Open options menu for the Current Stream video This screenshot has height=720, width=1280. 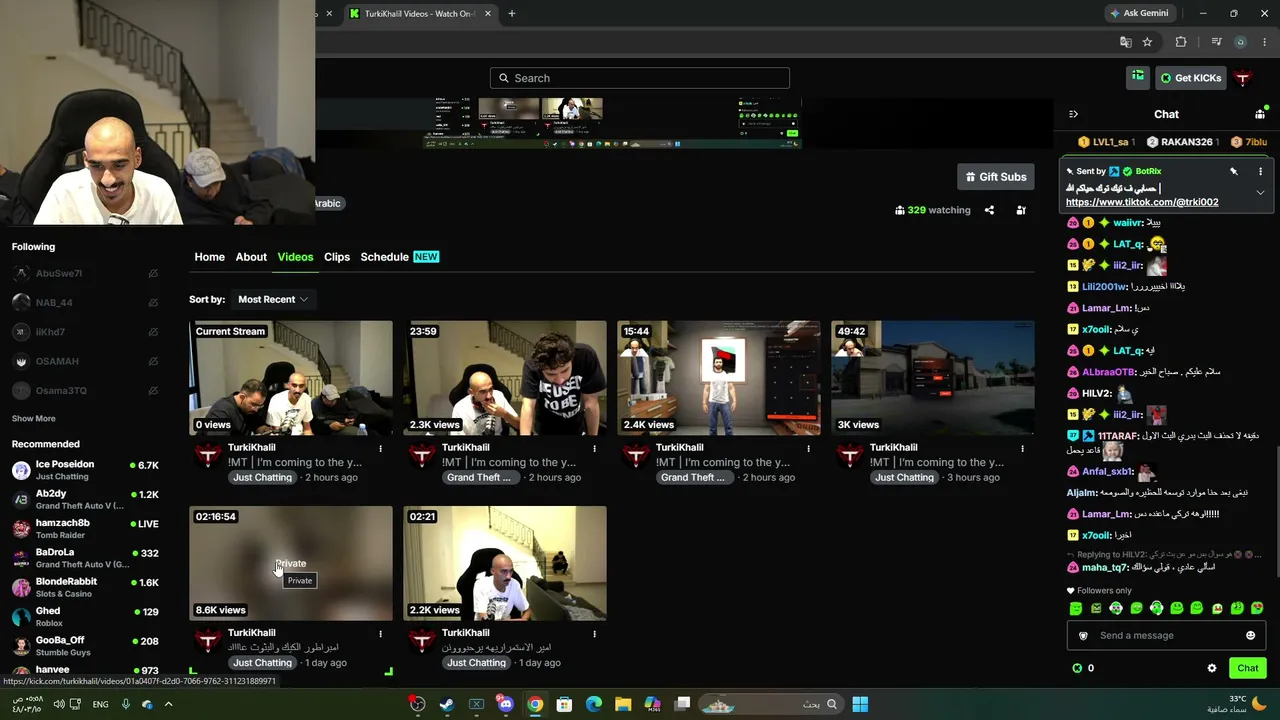(x=380, y=448)
